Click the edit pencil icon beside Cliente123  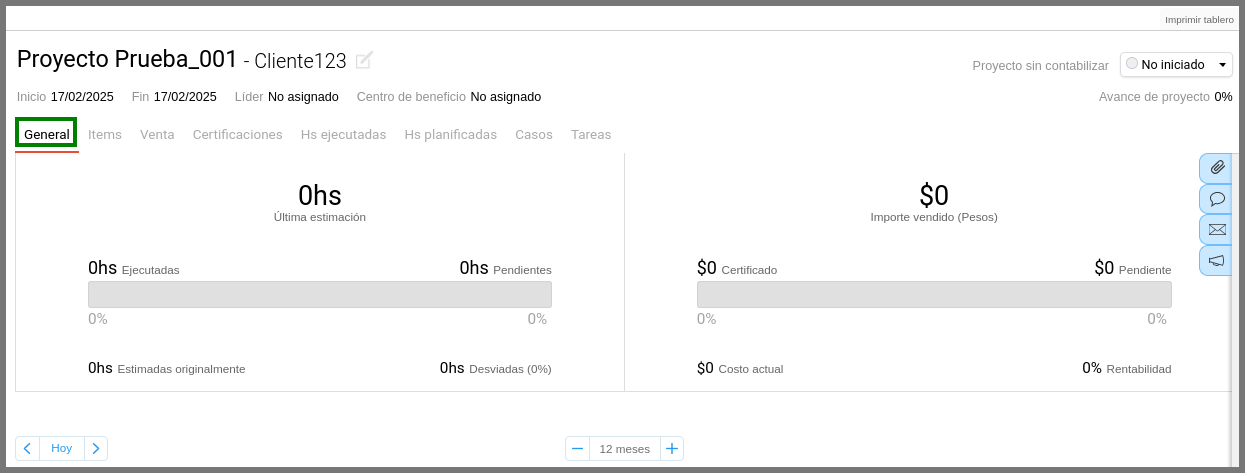coord(364,60)
